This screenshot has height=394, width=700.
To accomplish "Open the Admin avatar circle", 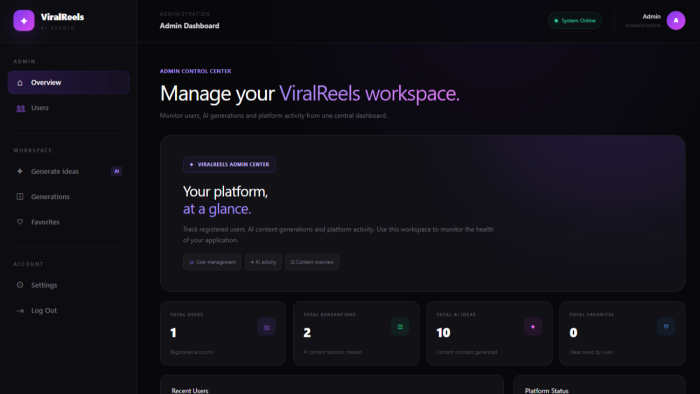I will (676, 21).
